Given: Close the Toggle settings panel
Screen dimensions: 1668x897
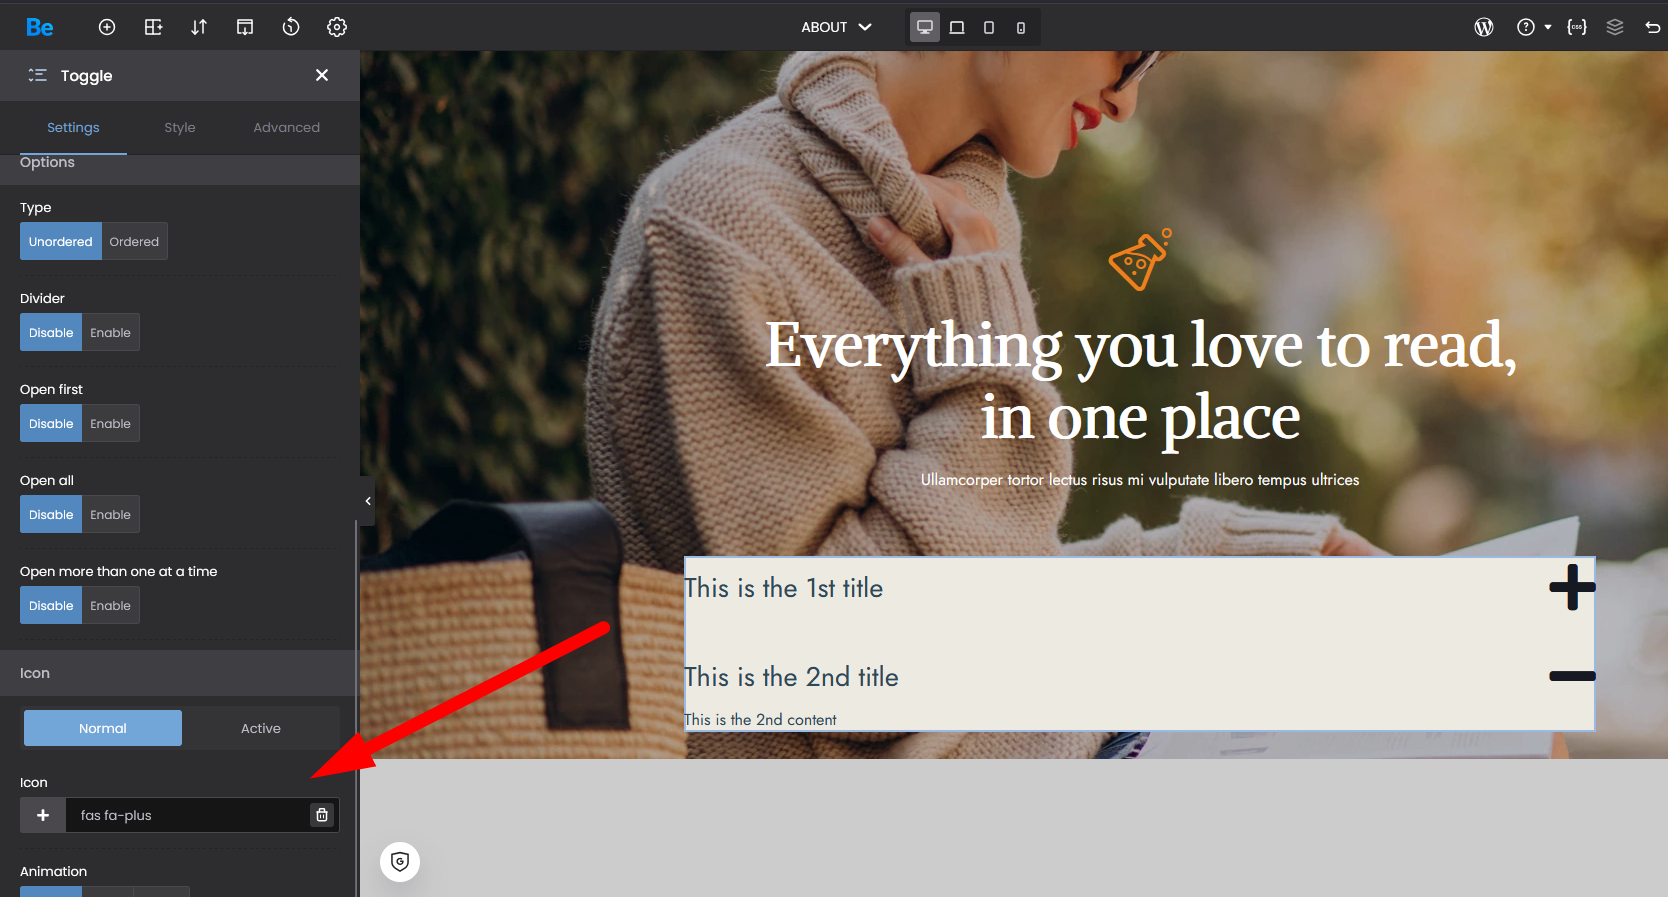Looking at the screenshot, I should click(x=322, y=75).
